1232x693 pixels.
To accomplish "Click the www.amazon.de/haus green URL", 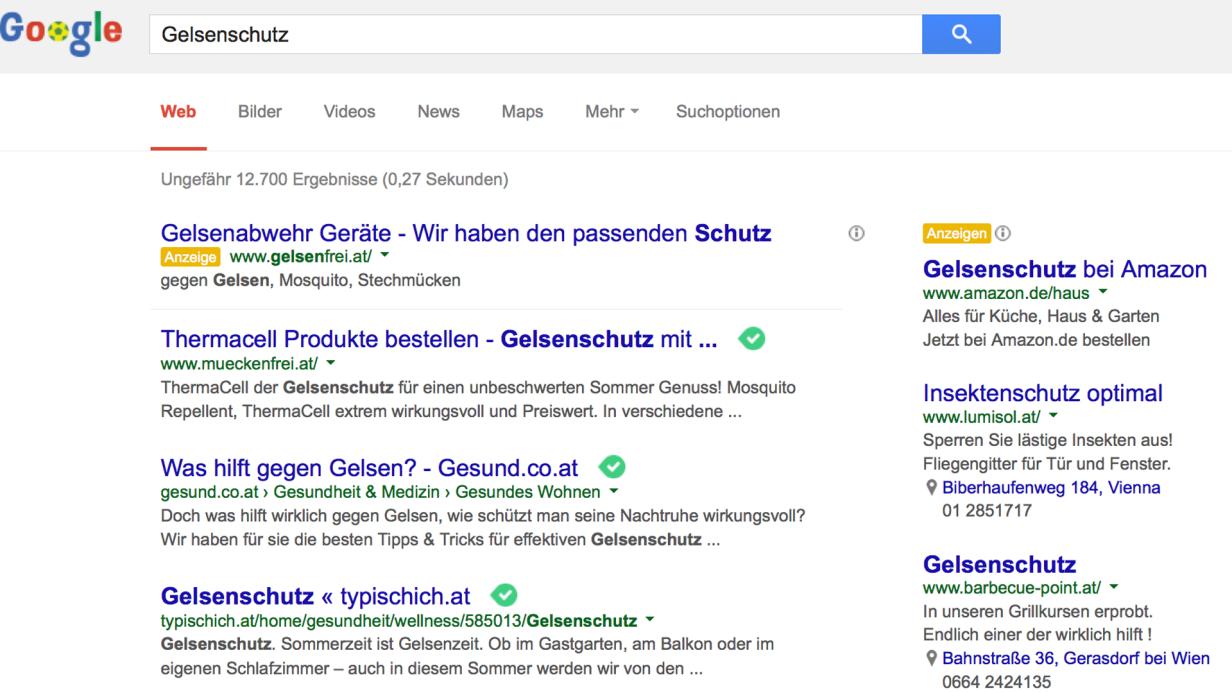I will tap(1007, 294).
